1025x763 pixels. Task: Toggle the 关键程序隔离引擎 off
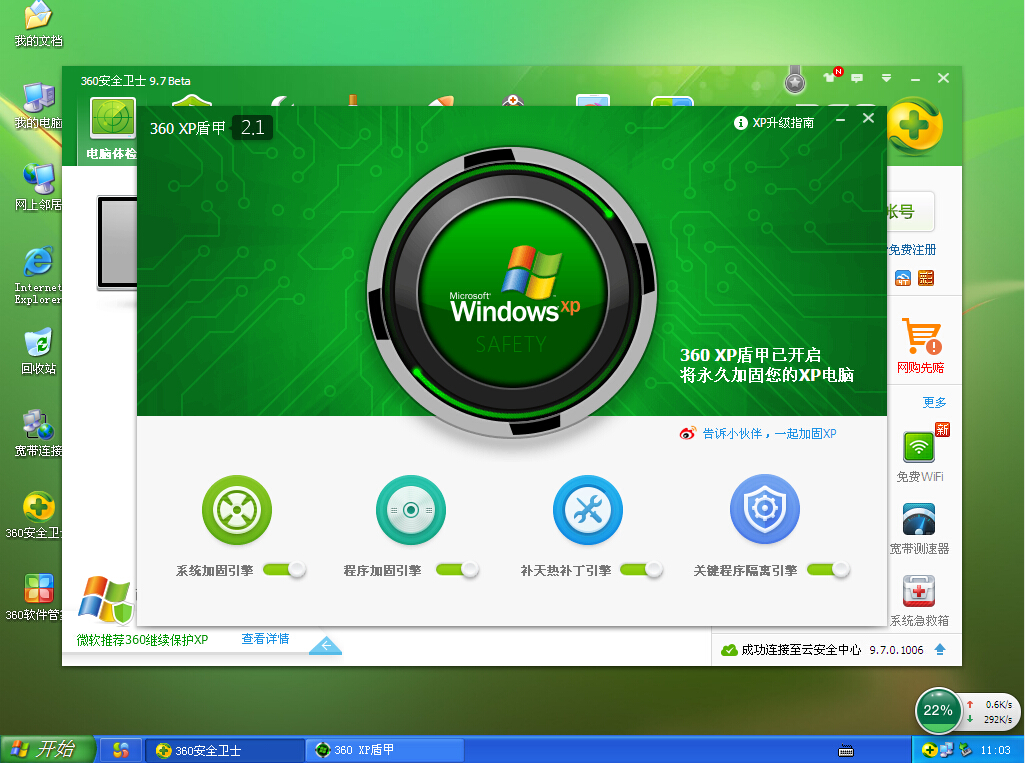[828, 569]
